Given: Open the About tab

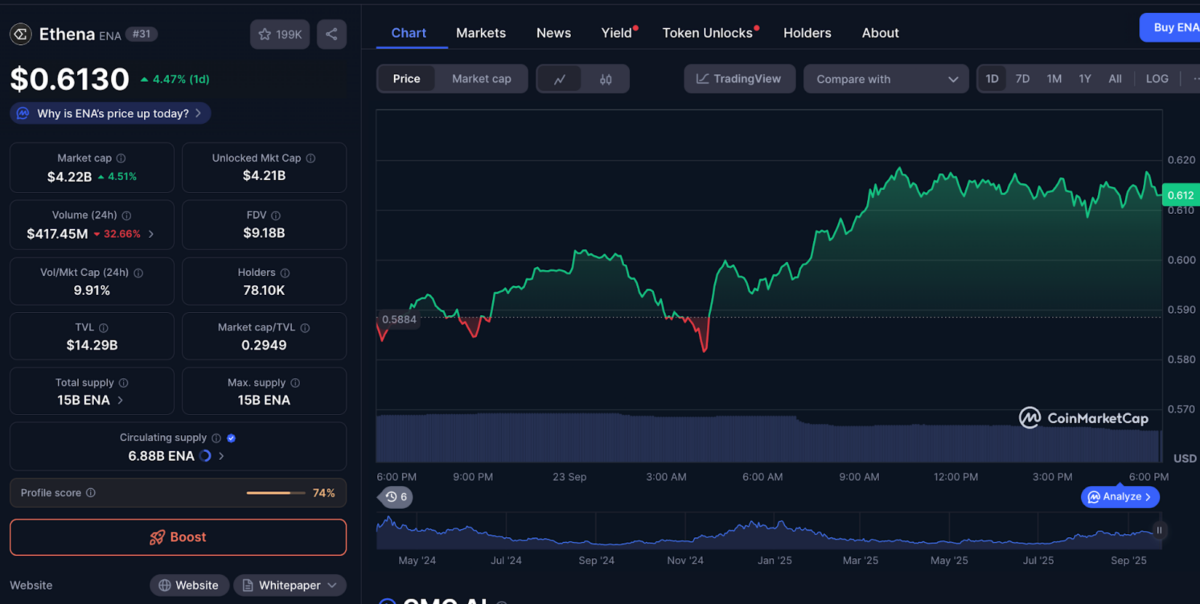Looking at the screenshot, I should [880, 33].
